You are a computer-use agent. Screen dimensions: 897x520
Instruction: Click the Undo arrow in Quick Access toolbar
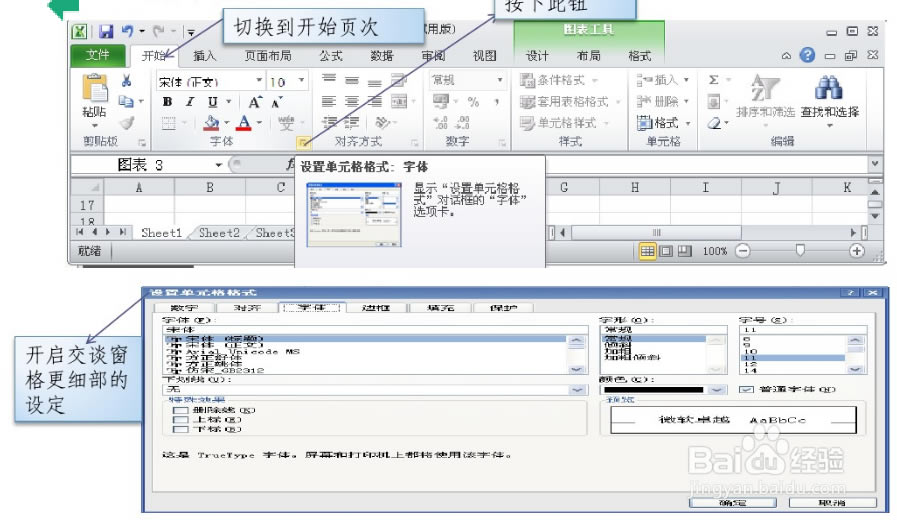coord(127,31)
